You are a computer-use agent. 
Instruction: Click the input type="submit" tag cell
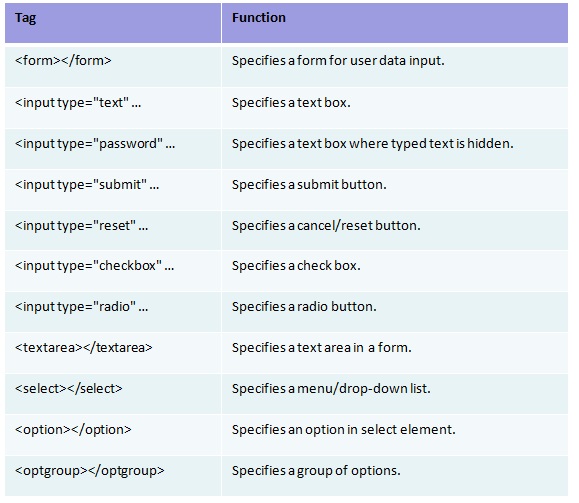[113, 190]
